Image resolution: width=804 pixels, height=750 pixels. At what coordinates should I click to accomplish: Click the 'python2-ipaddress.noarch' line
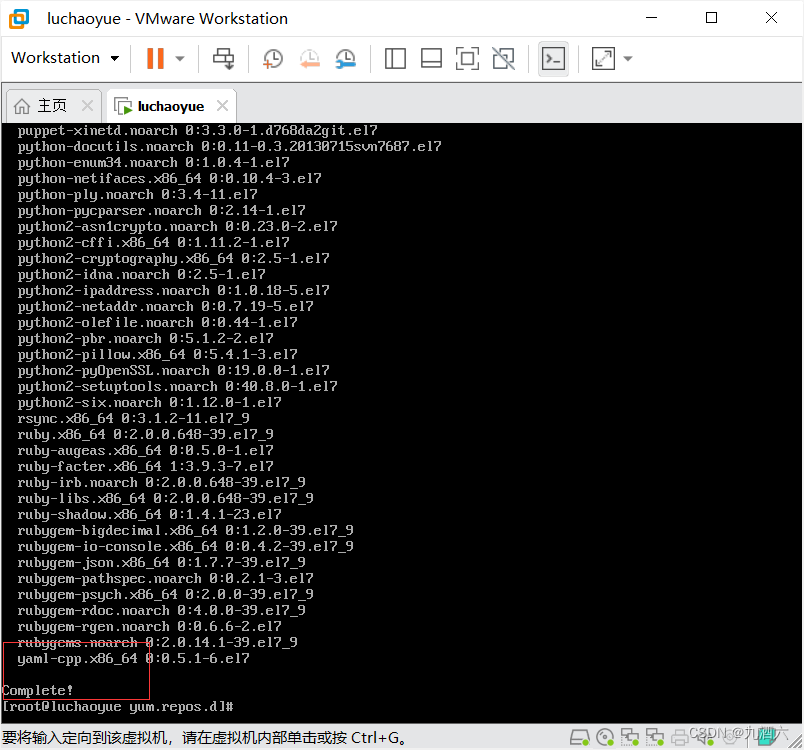173,291
